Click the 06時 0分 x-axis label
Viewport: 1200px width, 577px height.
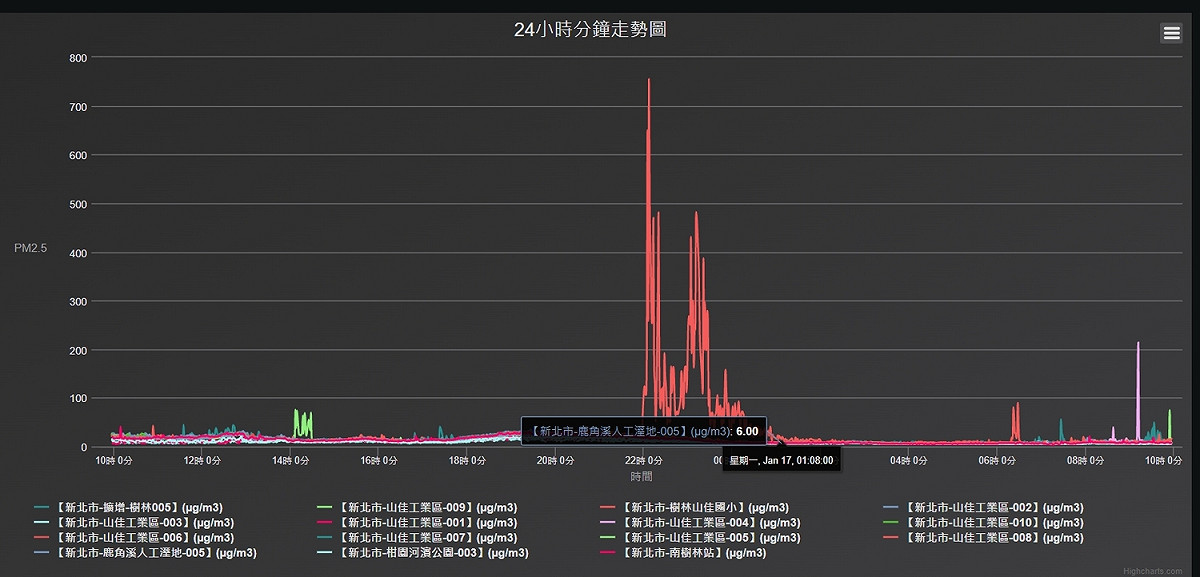(x=996, y=460)
